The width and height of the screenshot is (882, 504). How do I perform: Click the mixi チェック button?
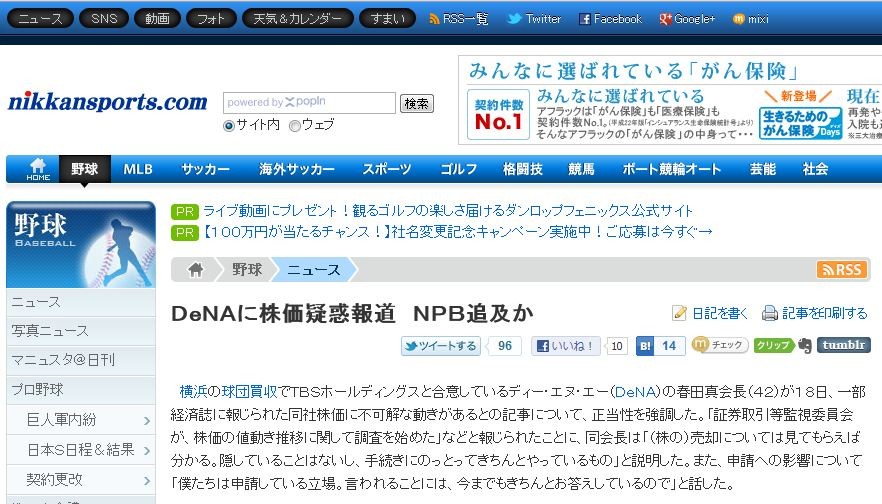point(719,345)
